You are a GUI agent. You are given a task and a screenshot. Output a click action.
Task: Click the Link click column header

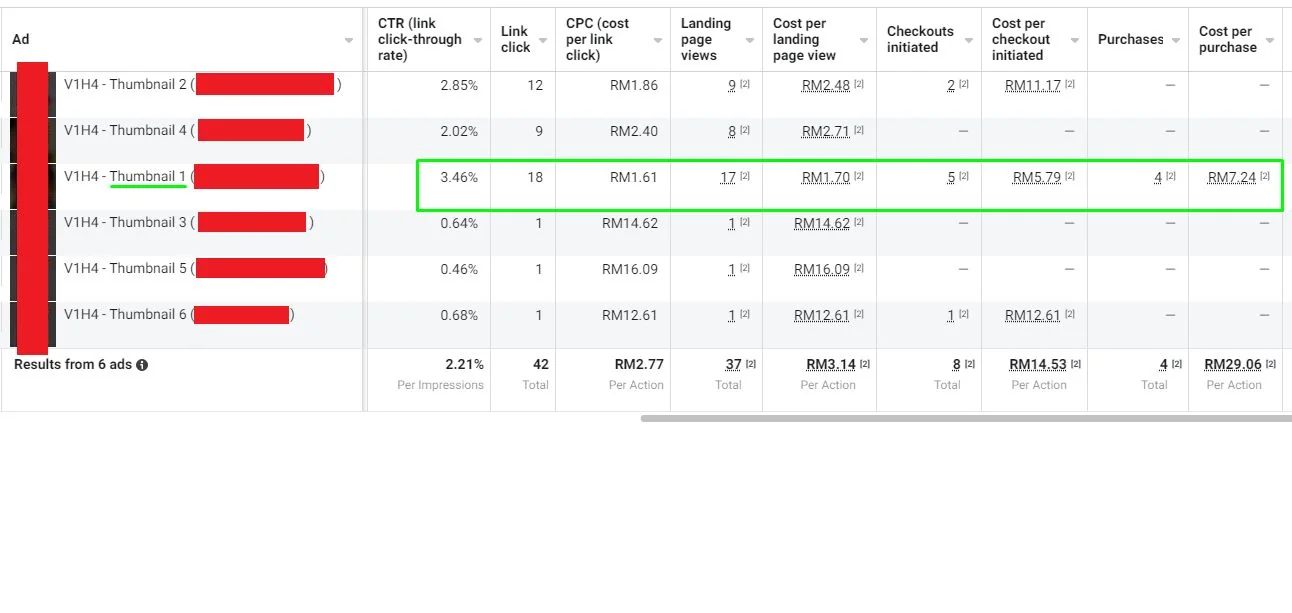click(x=515, y=40)
